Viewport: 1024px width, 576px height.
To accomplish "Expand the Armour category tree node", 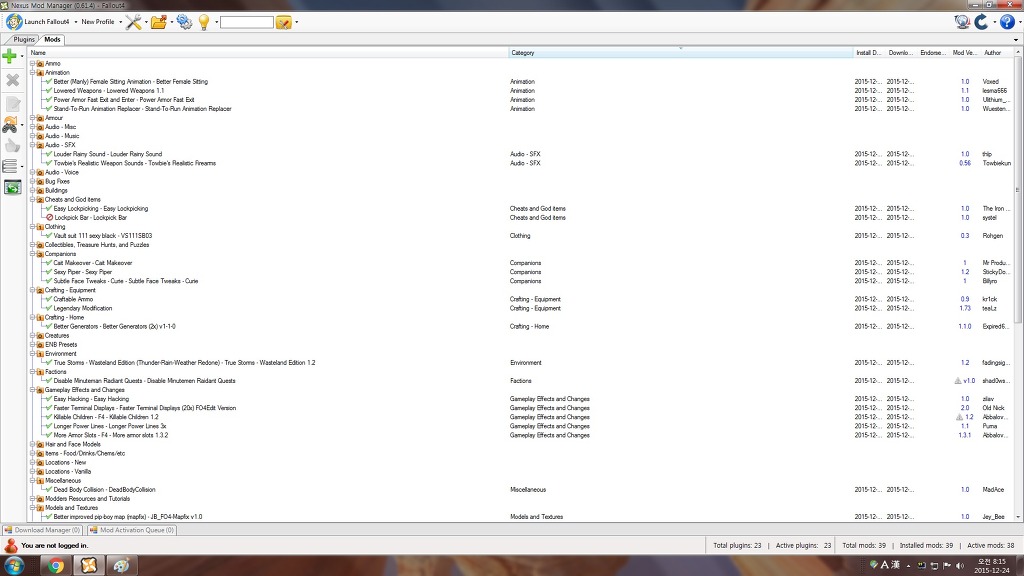I will (x=32, y=118).
